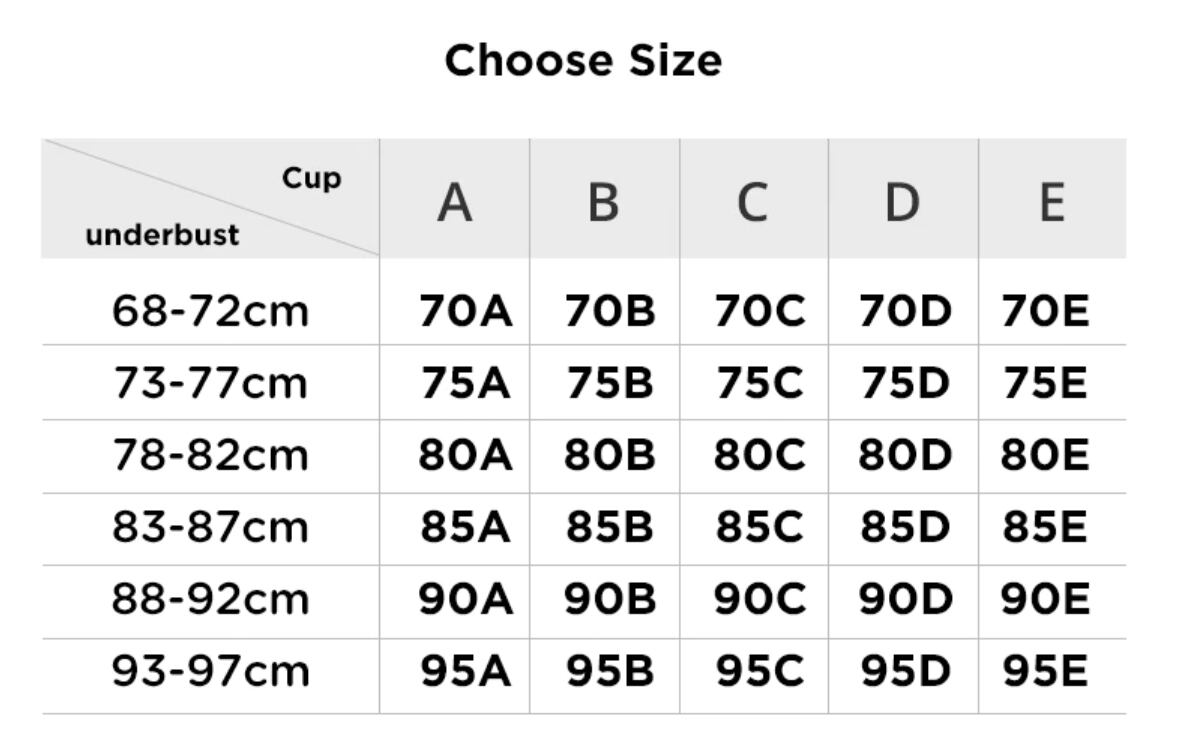Select size 70A in the chart
This screenshot has width=1202, height=748.
click(465, 311)
